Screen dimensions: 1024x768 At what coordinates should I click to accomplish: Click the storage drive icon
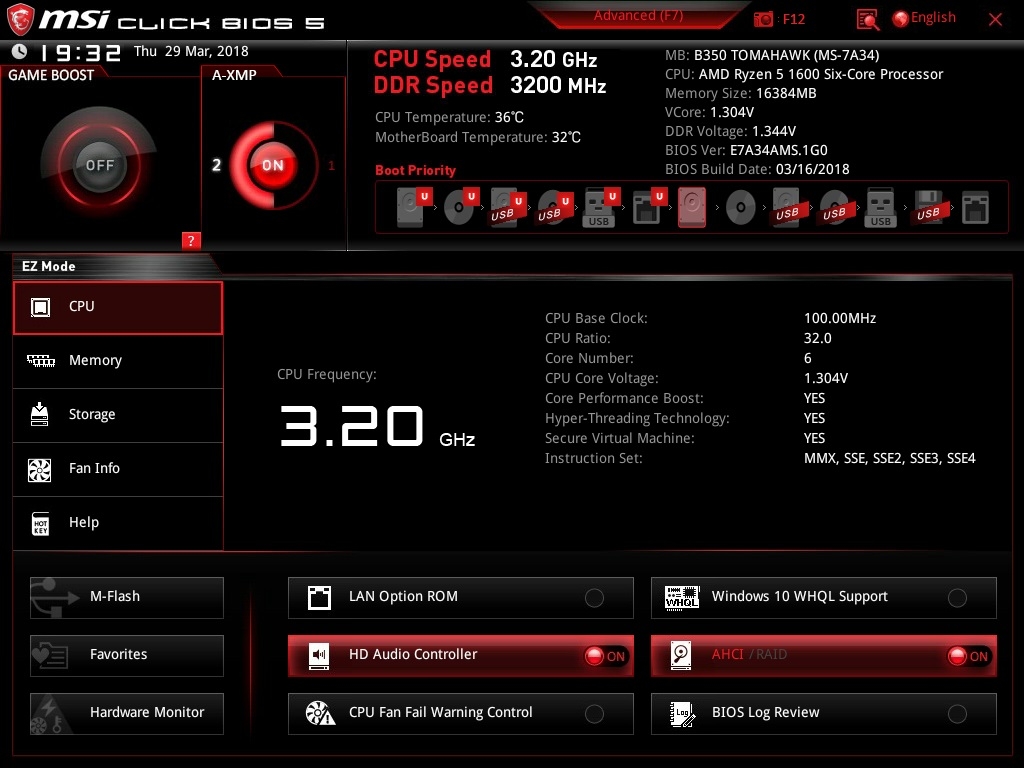[x=40, y=414]
